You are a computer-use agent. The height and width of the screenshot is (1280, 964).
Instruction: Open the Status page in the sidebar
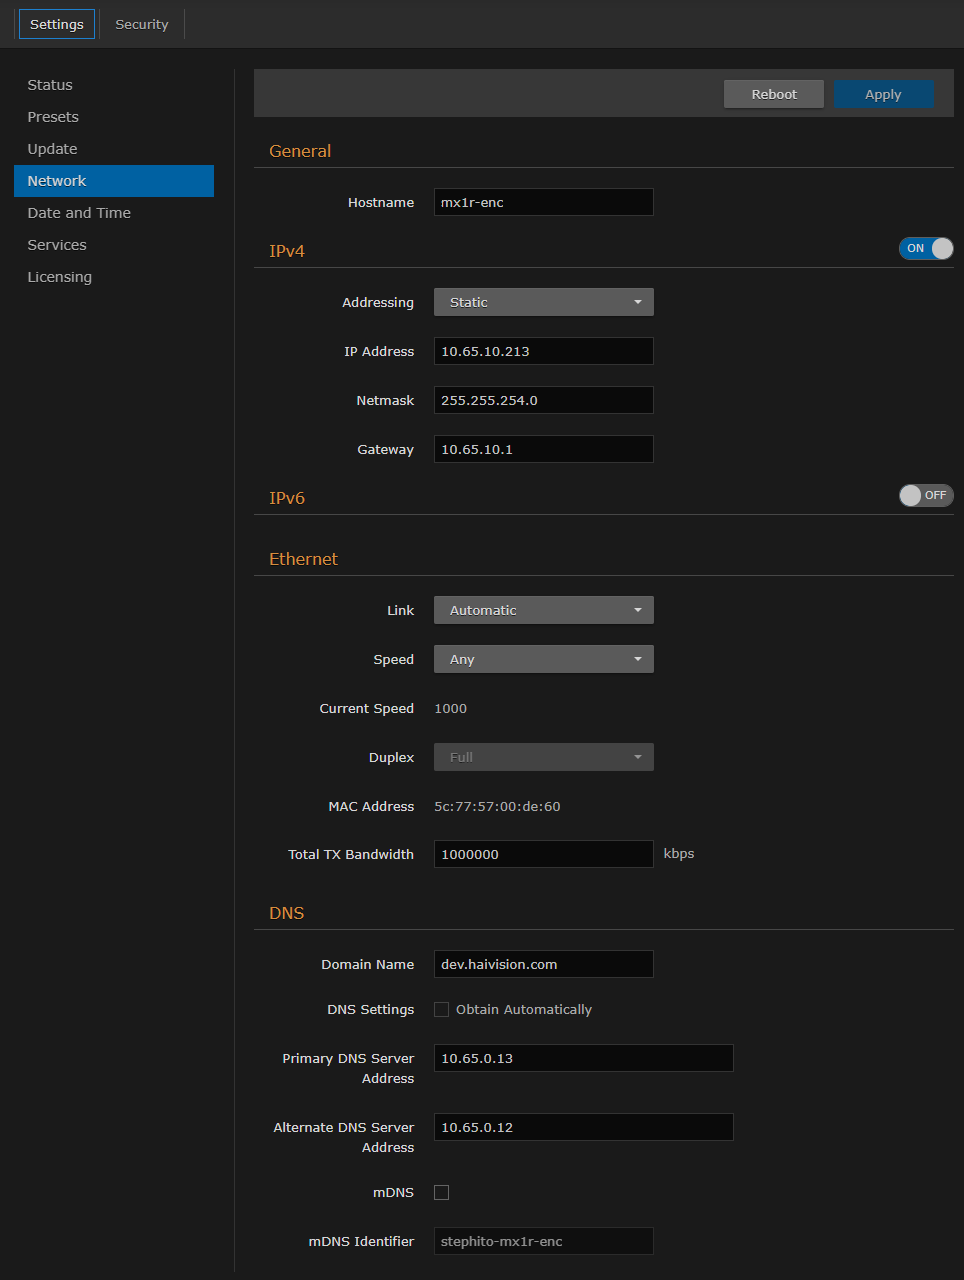point(50,85)
